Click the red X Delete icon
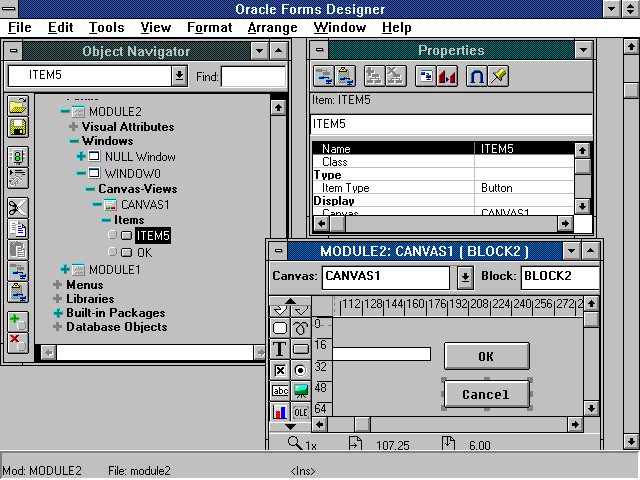 (x=17, y=342)
